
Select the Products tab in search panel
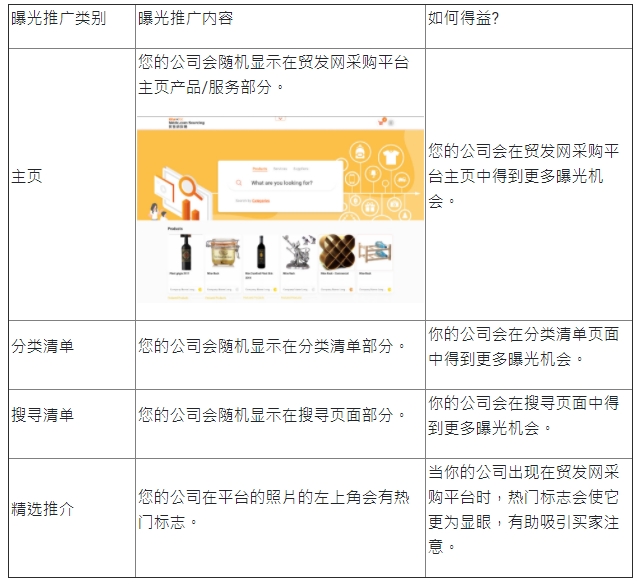(260, 168)
